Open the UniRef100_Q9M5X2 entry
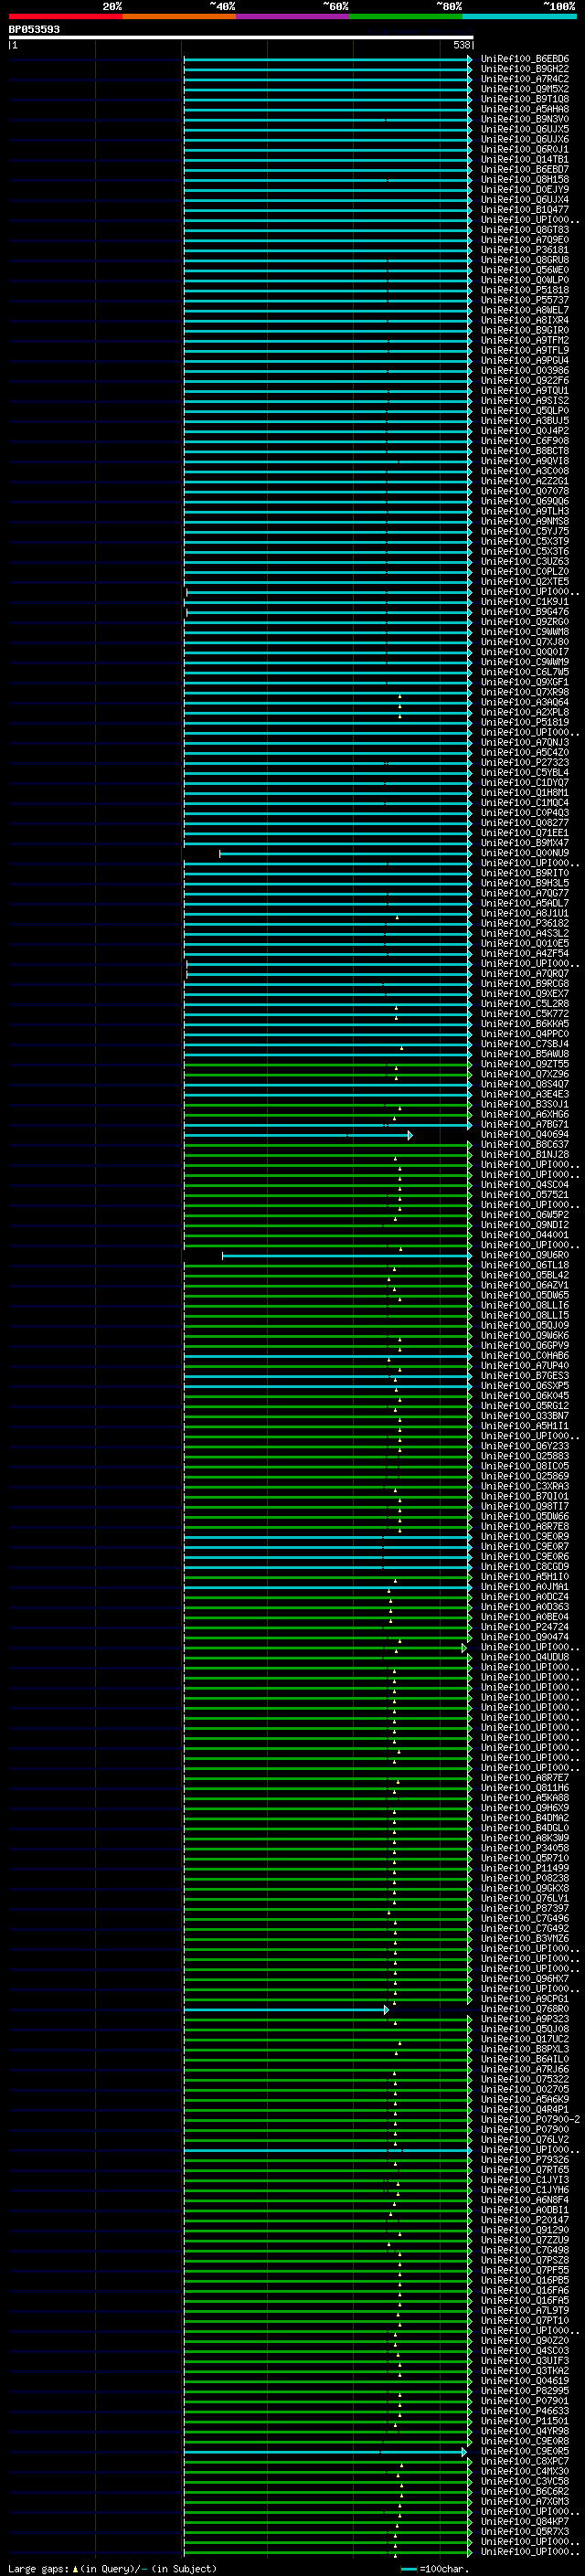 (525, 89)
